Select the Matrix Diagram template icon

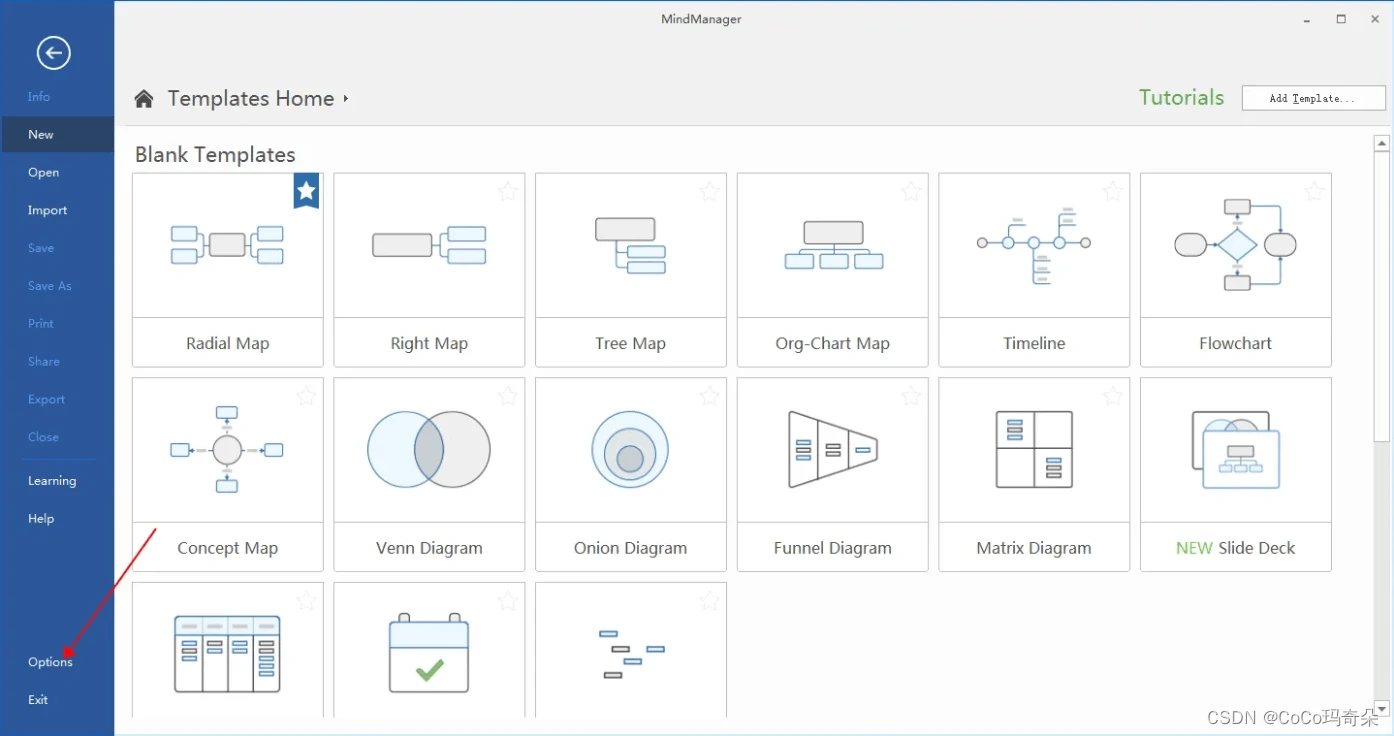1034,449
